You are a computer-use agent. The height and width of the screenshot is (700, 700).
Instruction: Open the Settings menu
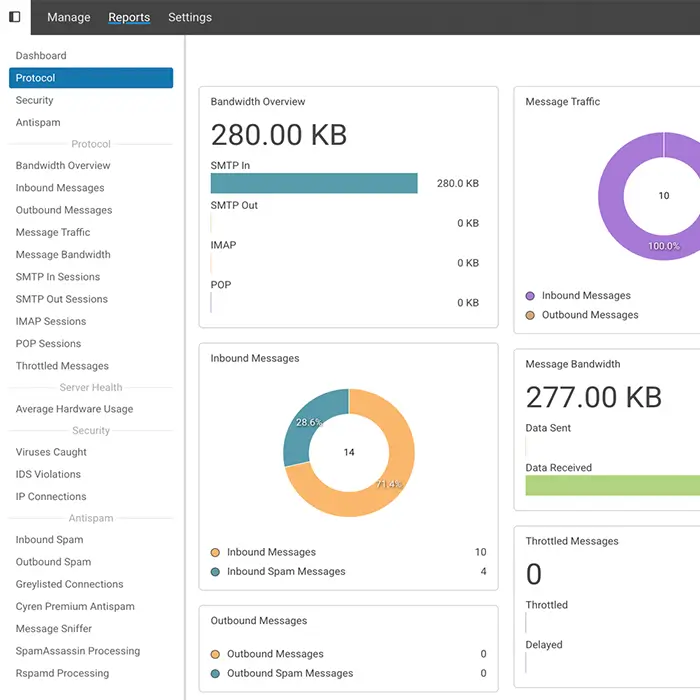pyautogui.click(x=190, y=17)
